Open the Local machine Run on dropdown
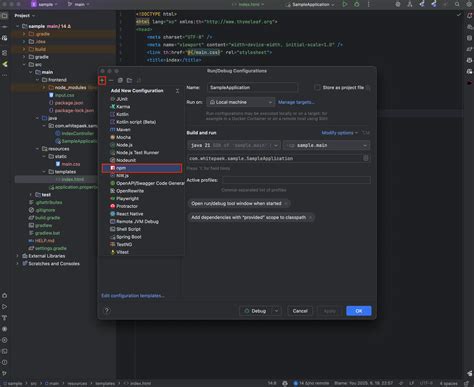 coord(240,102)
